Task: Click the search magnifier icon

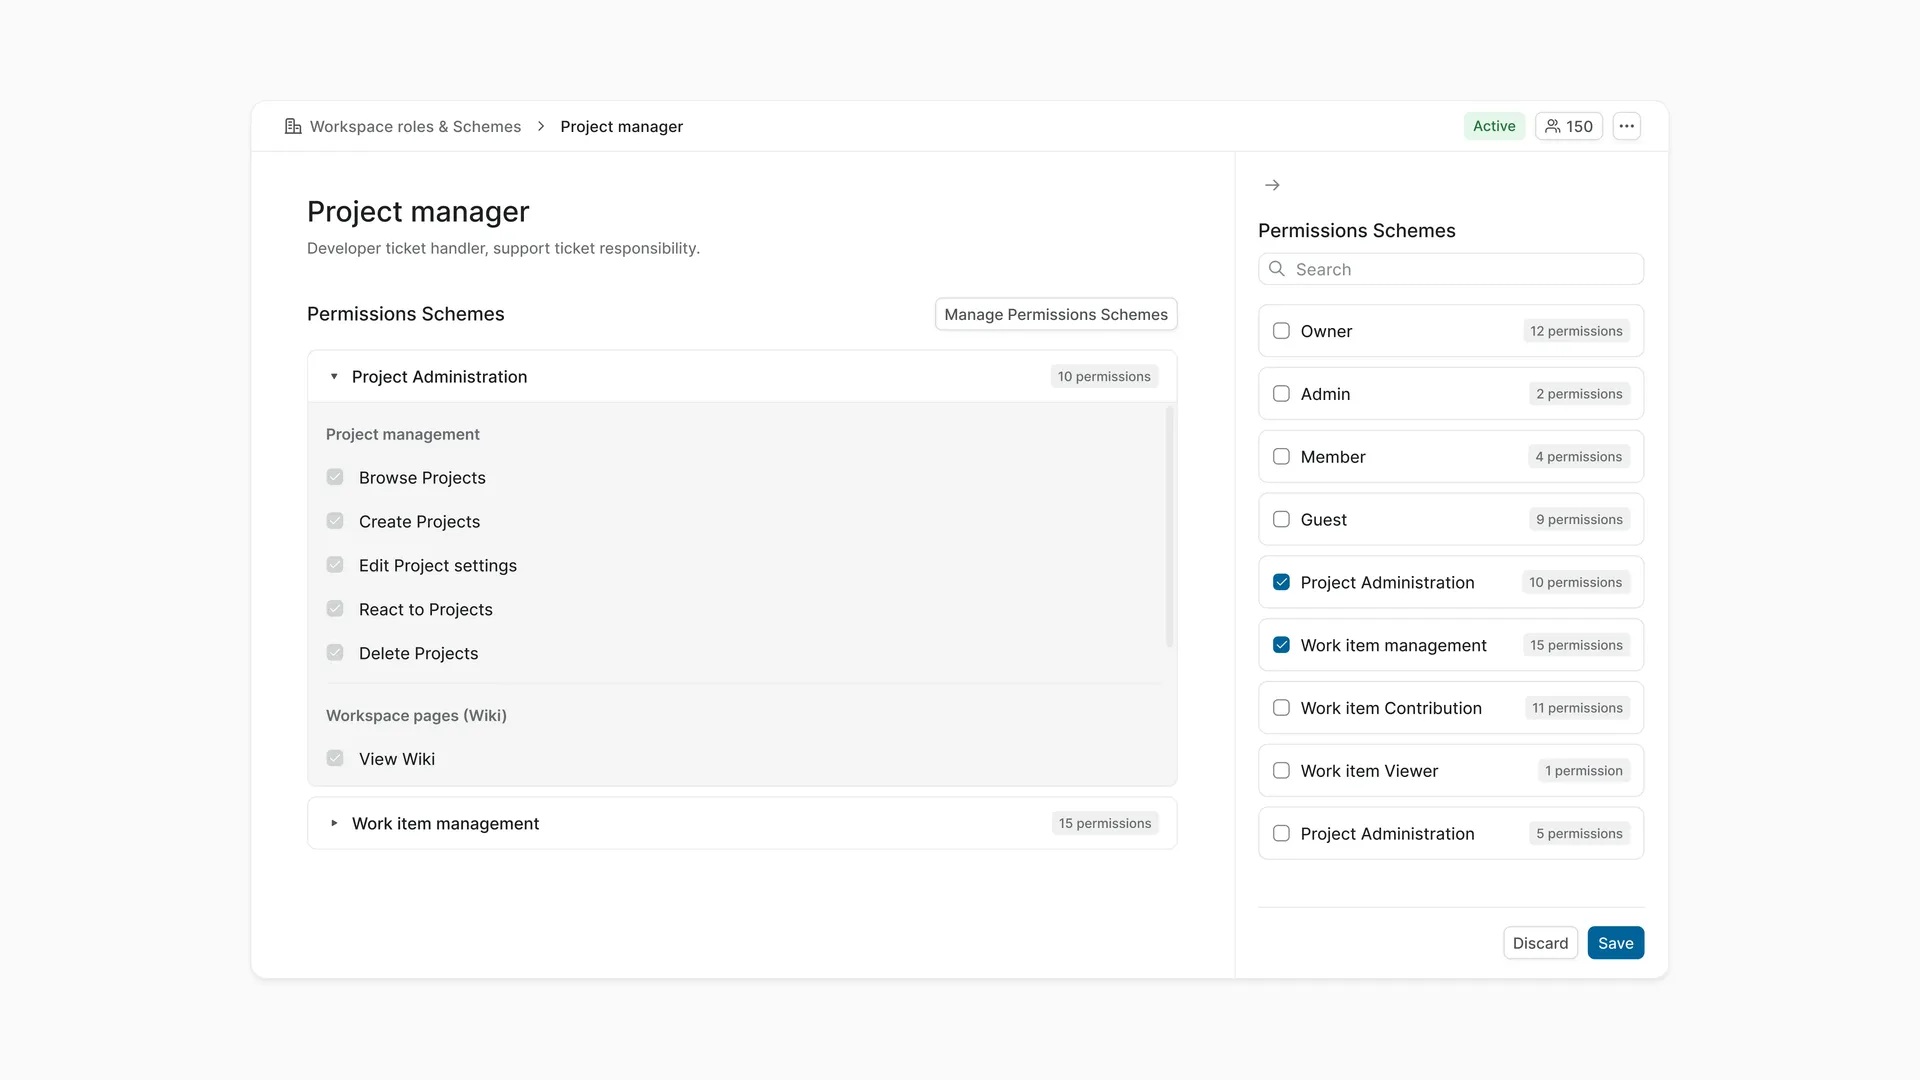Action: coord(1277,269)
